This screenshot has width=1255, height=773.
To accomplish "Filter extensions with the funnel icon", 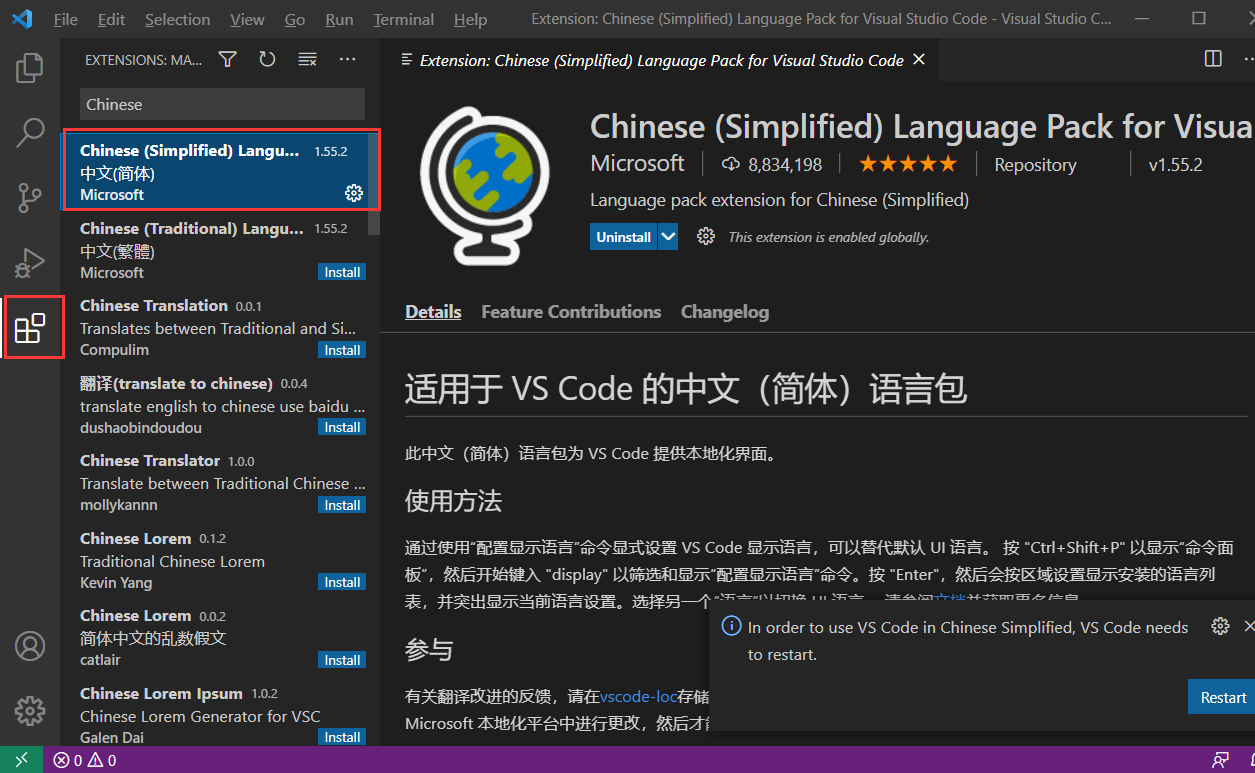I will [228, 60].
